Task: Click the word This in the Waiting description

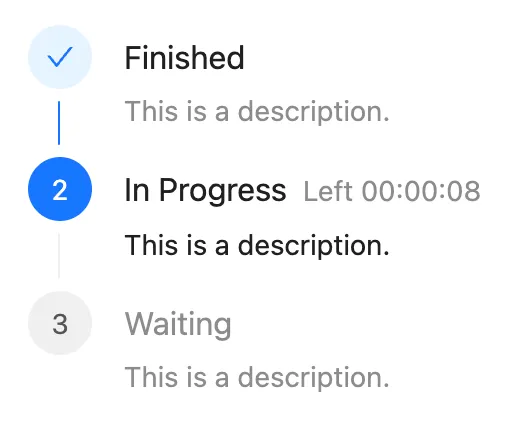Action: (151, 377)
